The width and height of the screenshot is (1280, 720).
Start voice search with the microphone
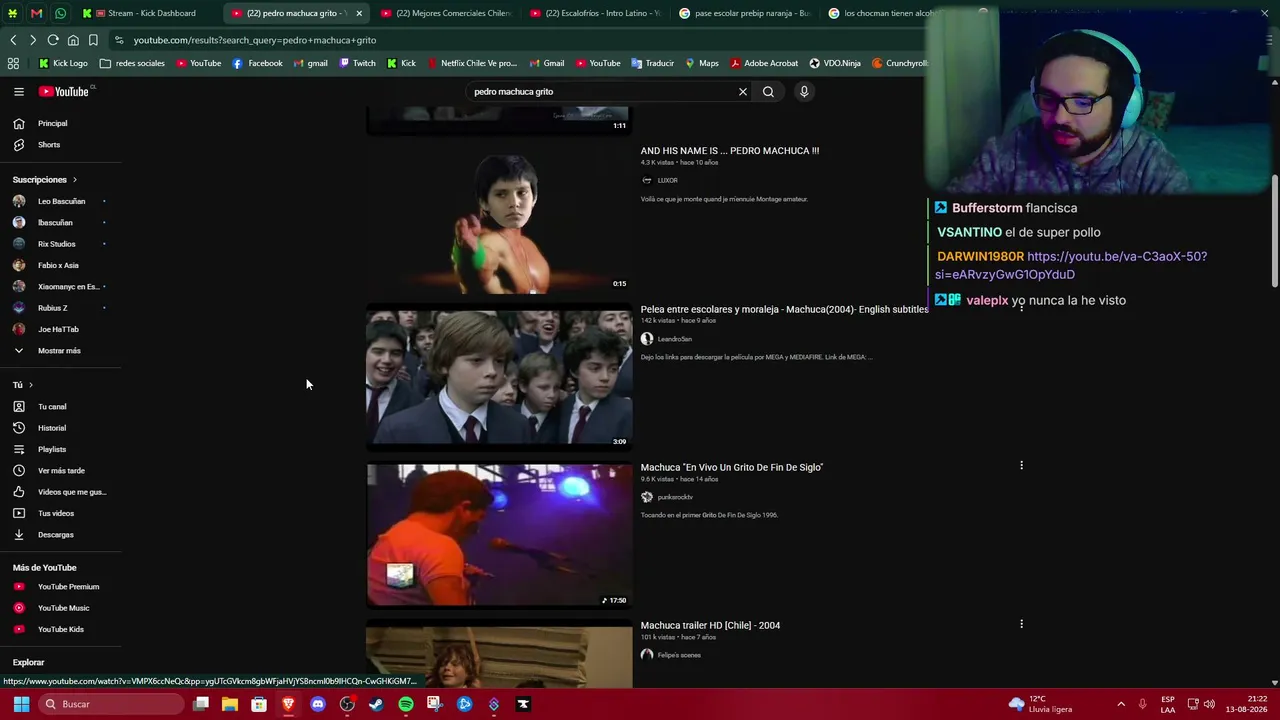(x=804, y=92)
